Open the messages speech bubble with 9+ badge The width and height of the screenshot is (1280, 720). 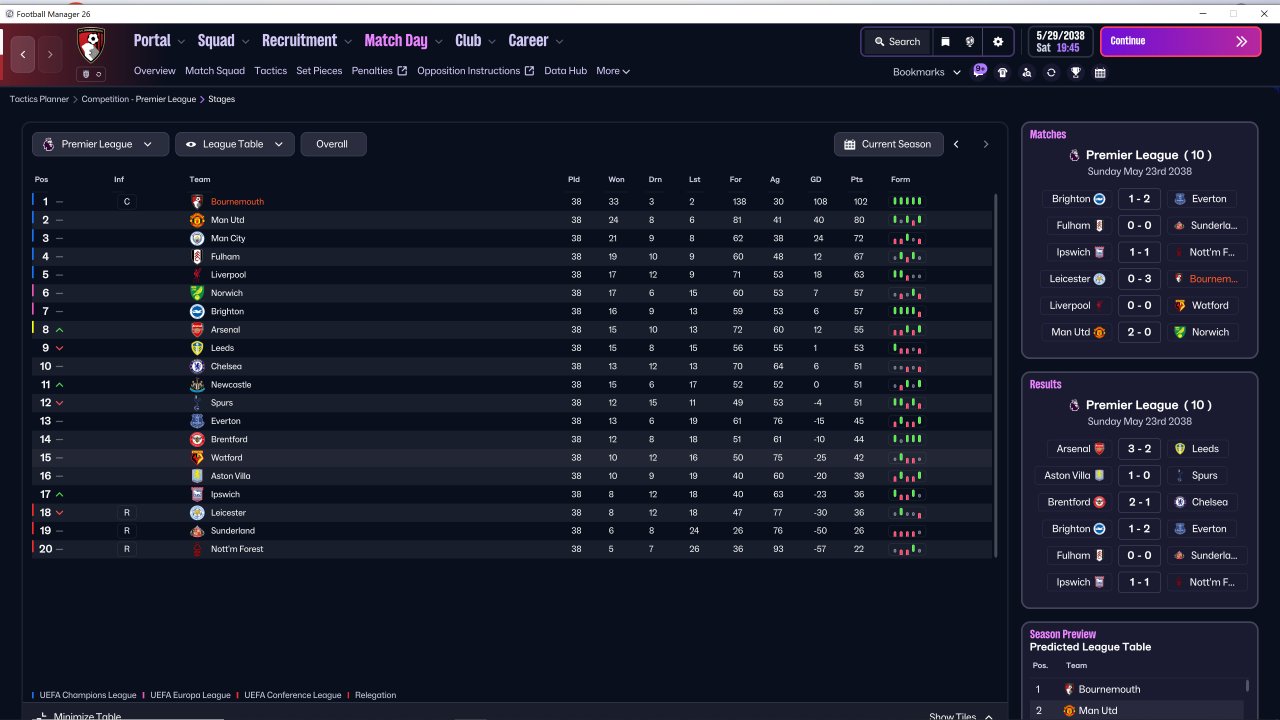coord(979,71)
